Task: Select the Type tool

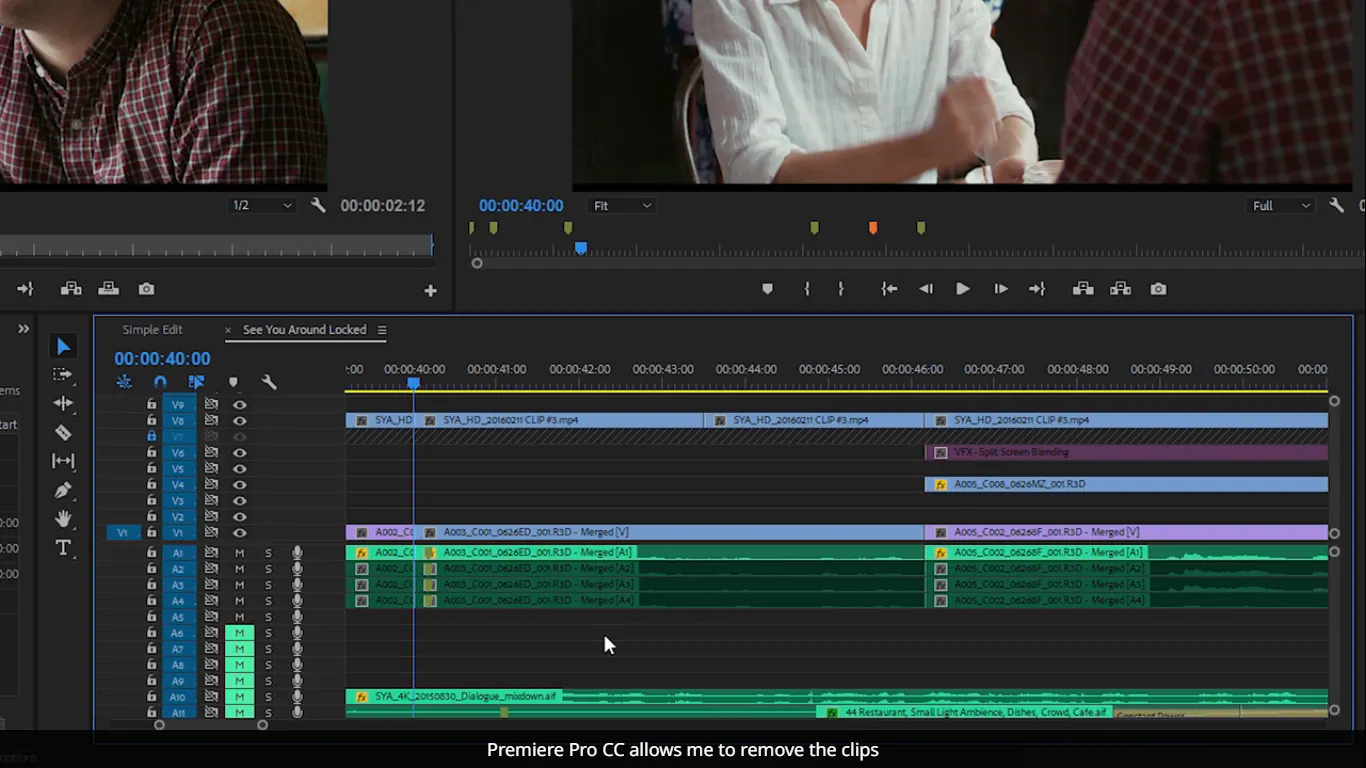Action: coord(63,547)
